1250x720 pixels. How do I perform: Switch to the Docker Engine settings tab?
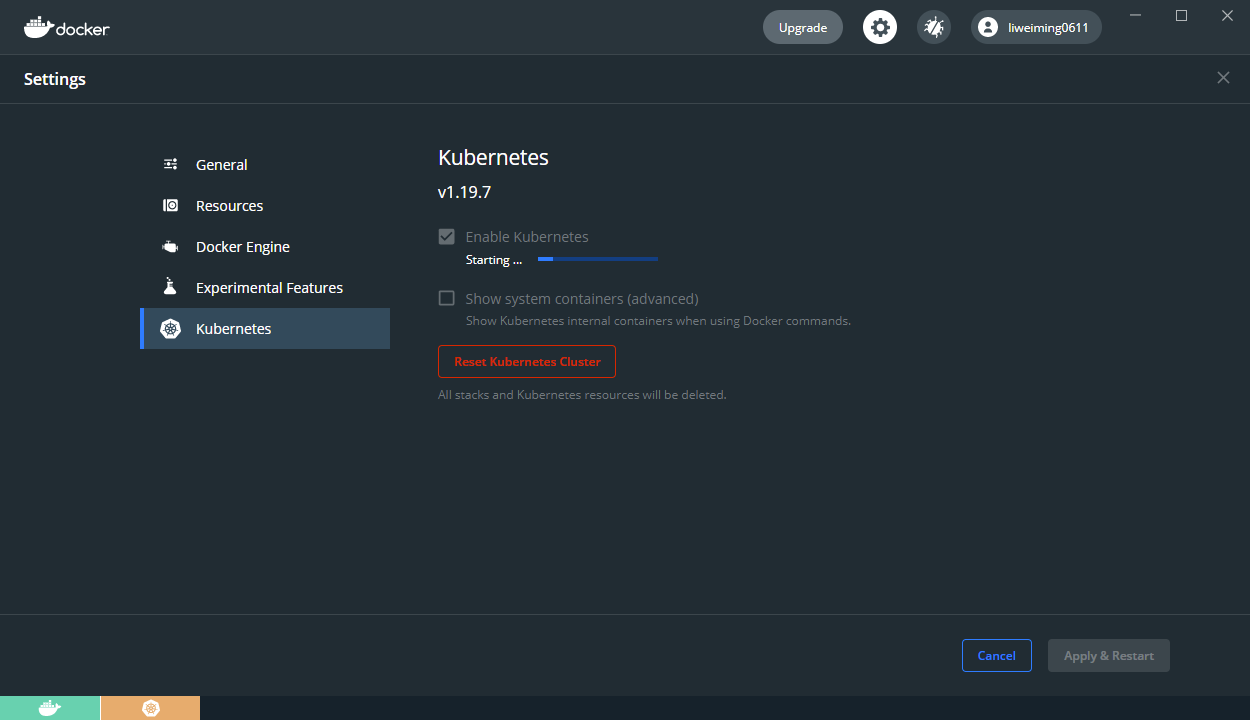tap(243, 247)
